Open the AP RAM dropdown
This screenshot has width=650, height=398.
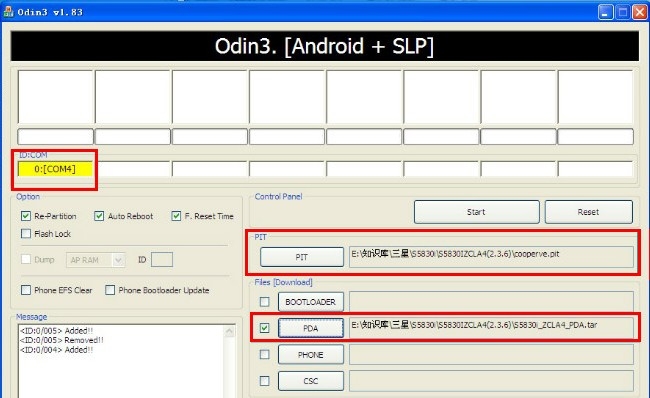(x=118, y=260)
